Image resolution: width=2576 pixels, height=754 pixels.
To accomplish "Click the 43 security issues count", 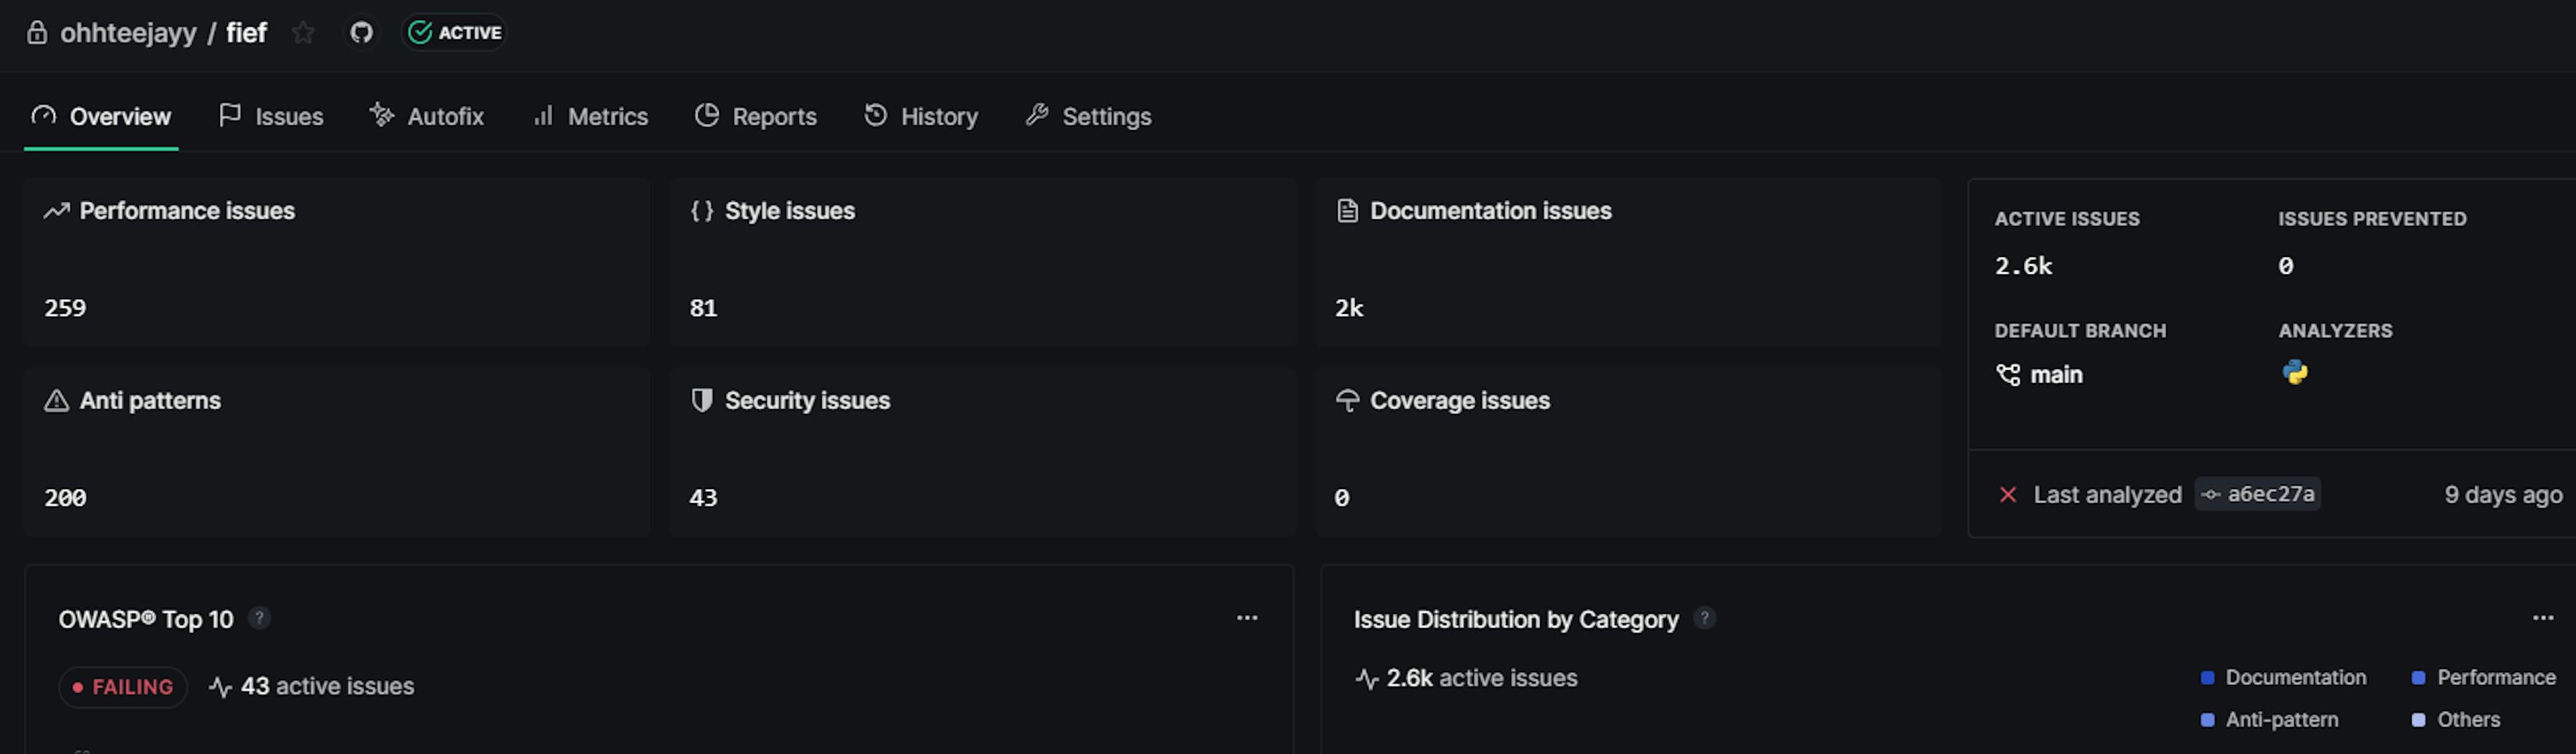I will pos(703,498).
